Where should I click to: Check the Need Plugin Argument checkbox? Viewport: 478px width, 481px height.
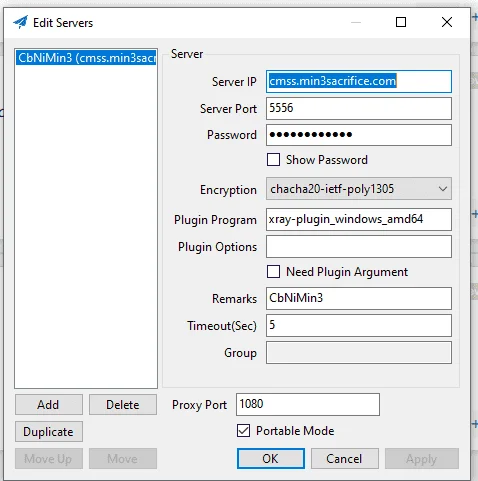273,272
